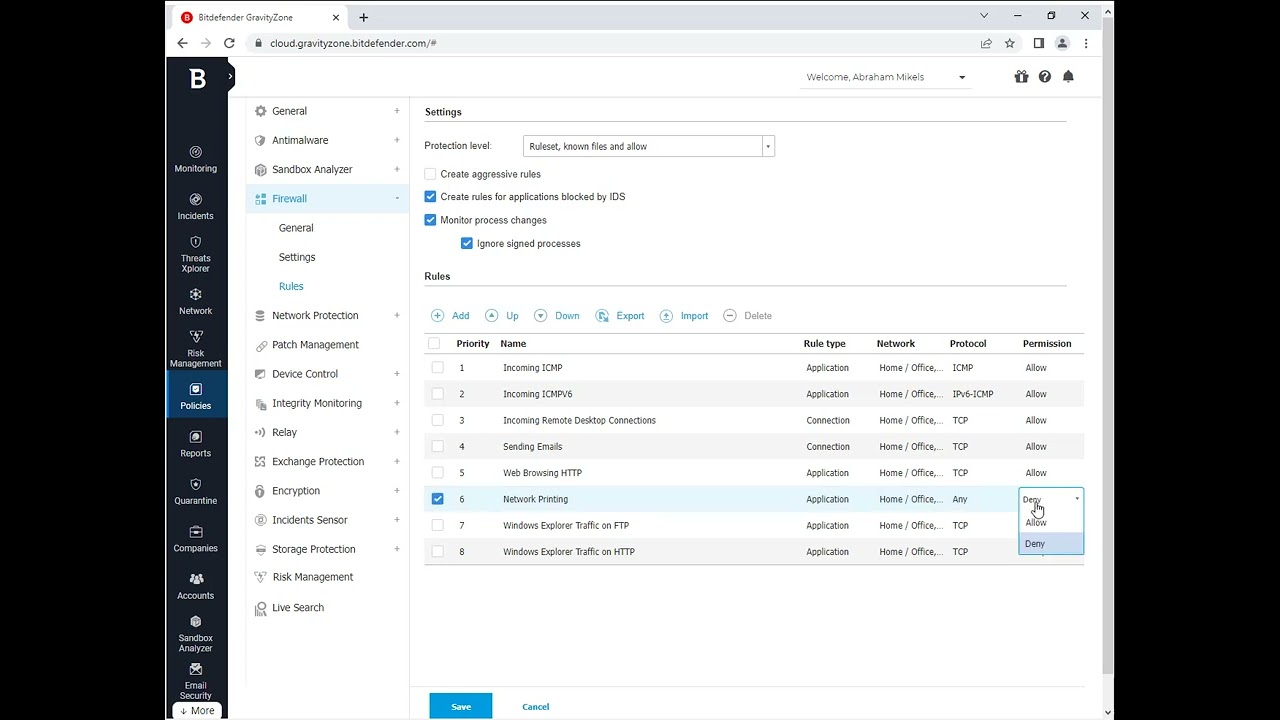1280x720 pixels.
Task: Check the Sending Emails rule checkbox
Action: coord(437,447)
